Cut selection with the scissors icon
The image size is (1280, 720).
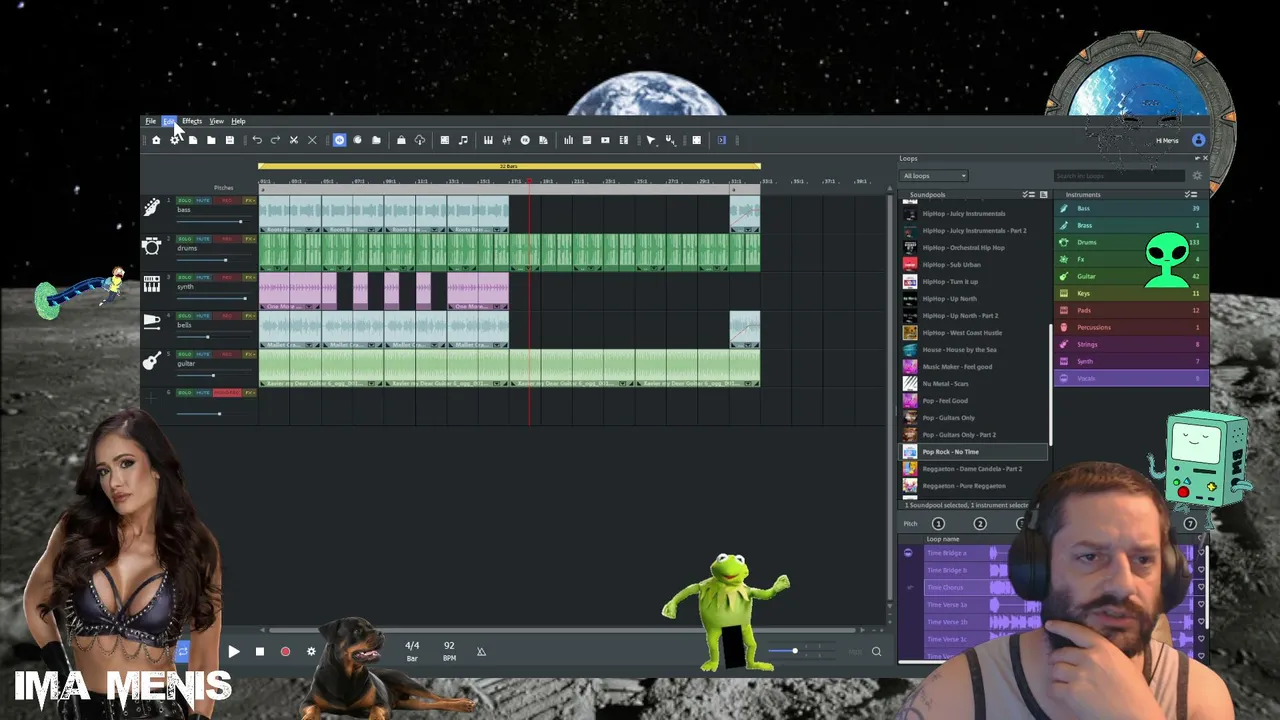coord(293,140)
